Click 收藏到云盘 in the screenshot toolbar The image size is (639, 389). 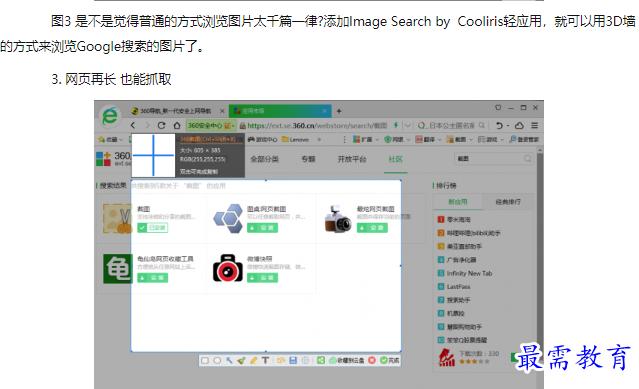(347, 360)
